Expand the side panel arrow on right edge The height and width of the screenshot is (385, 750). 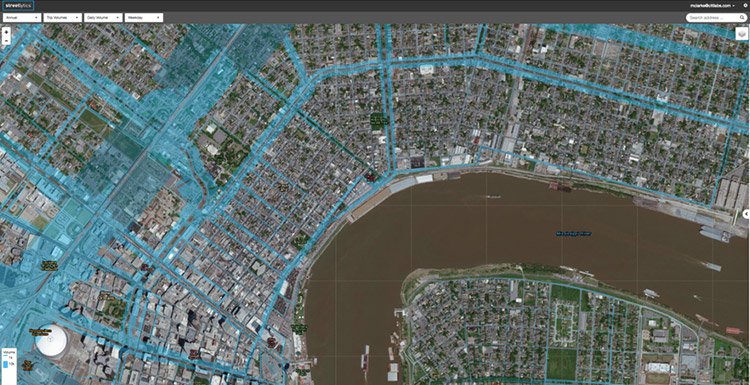747,213
